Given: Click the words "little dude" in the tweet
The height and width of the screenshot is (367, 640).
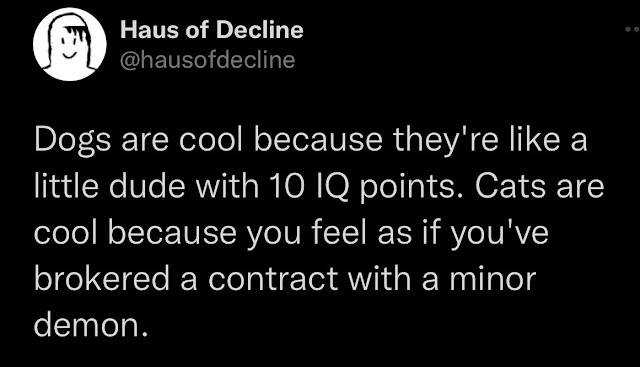Looking at the screenshot, I should [109, 187].
